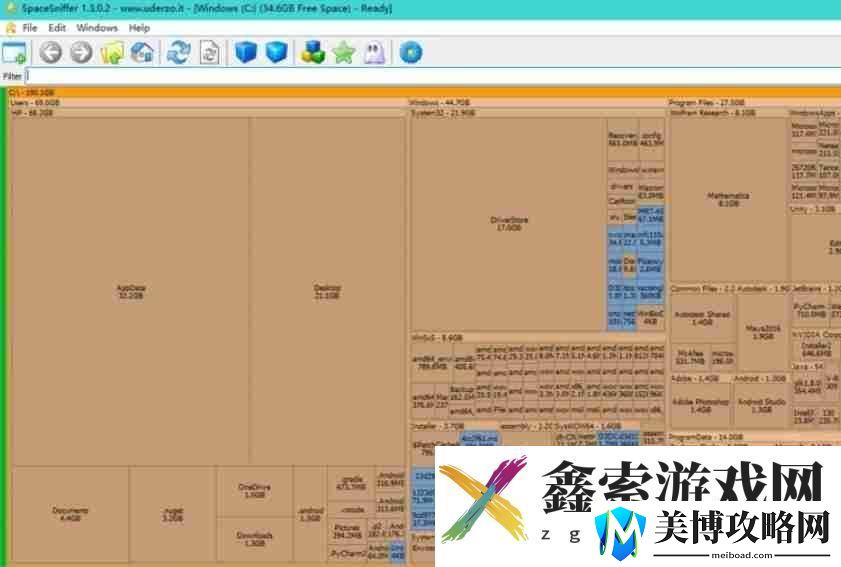This screenshot has width=841, height=567.
Task: Select the Users folder header
Action: point(207,102)
